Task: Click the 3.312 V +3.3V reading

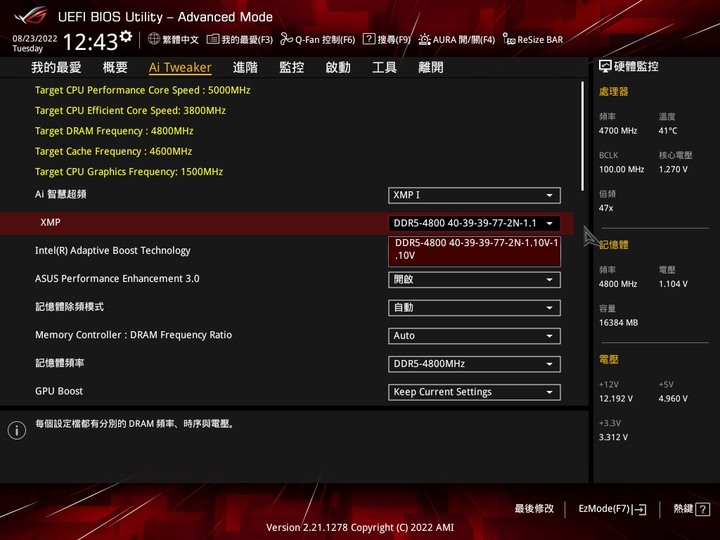Action: tap(613, 437)
